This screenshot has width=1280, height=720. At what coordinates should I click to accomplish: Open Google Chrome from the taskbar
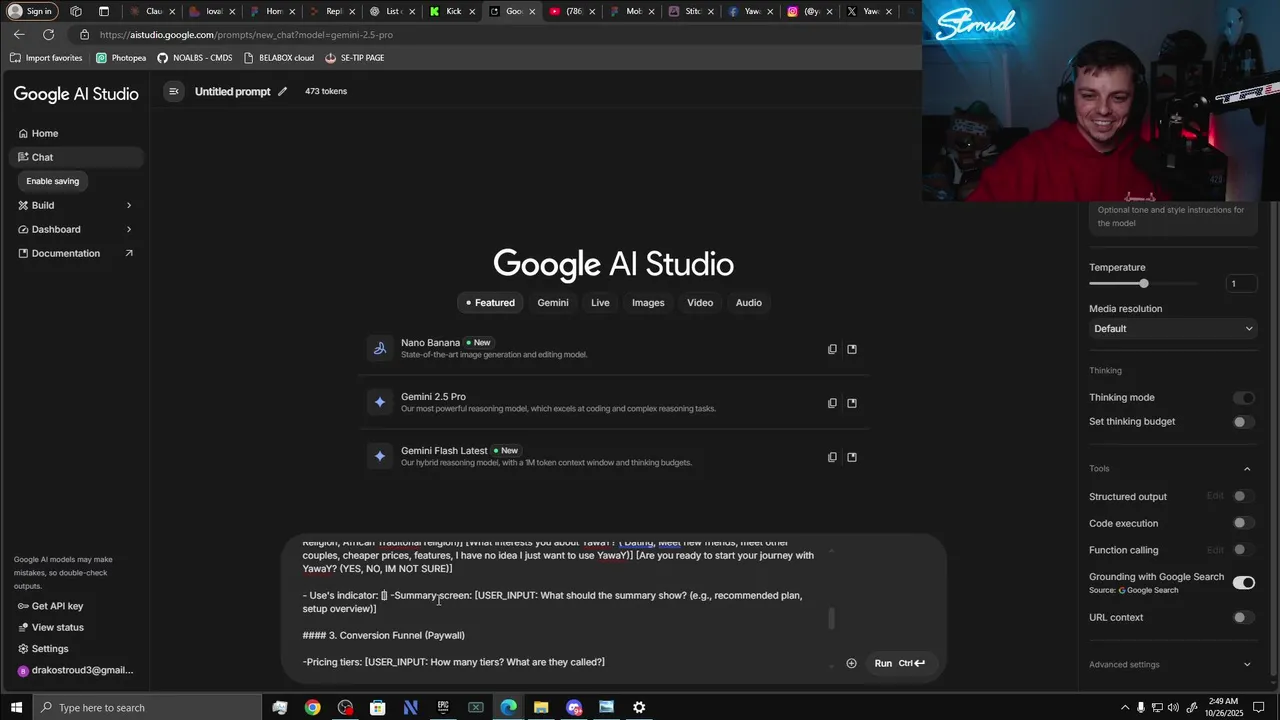313,708
